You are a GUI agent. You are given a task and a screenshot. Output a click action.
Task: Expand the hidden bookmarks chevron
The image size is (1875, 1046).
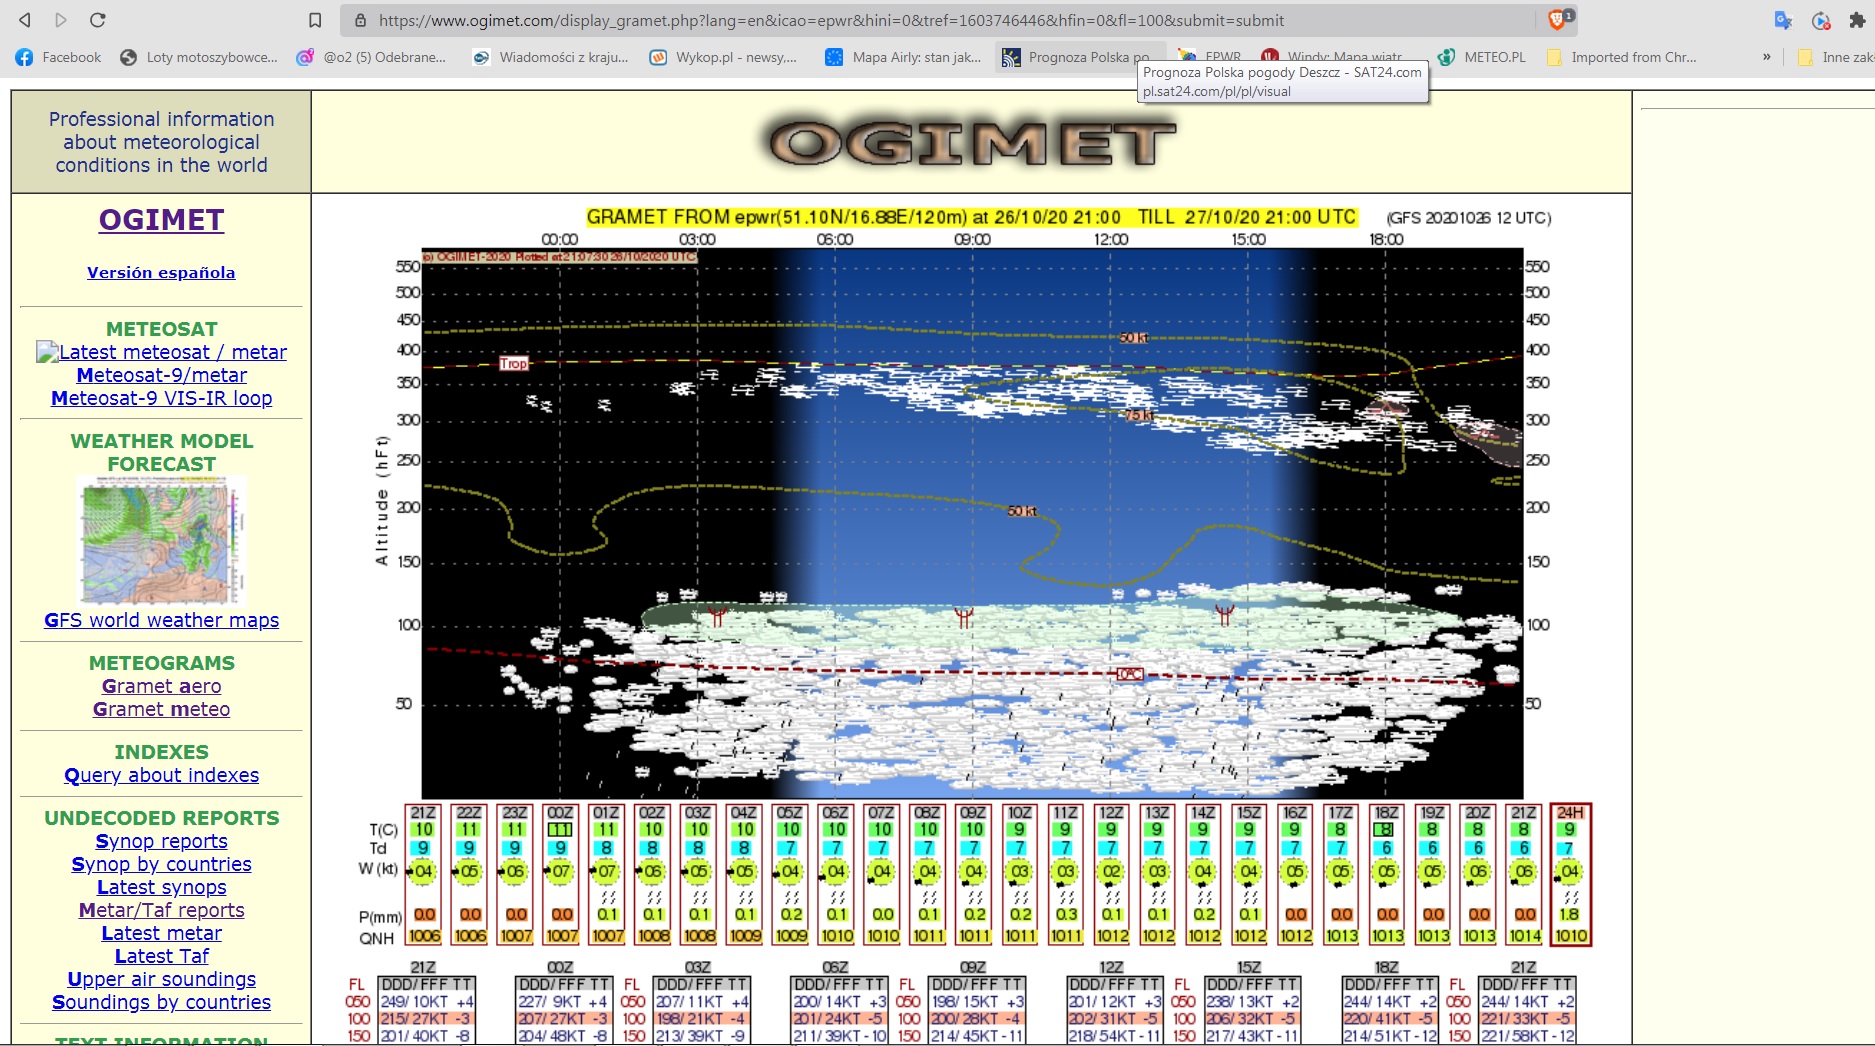(x=1767, y=57)
